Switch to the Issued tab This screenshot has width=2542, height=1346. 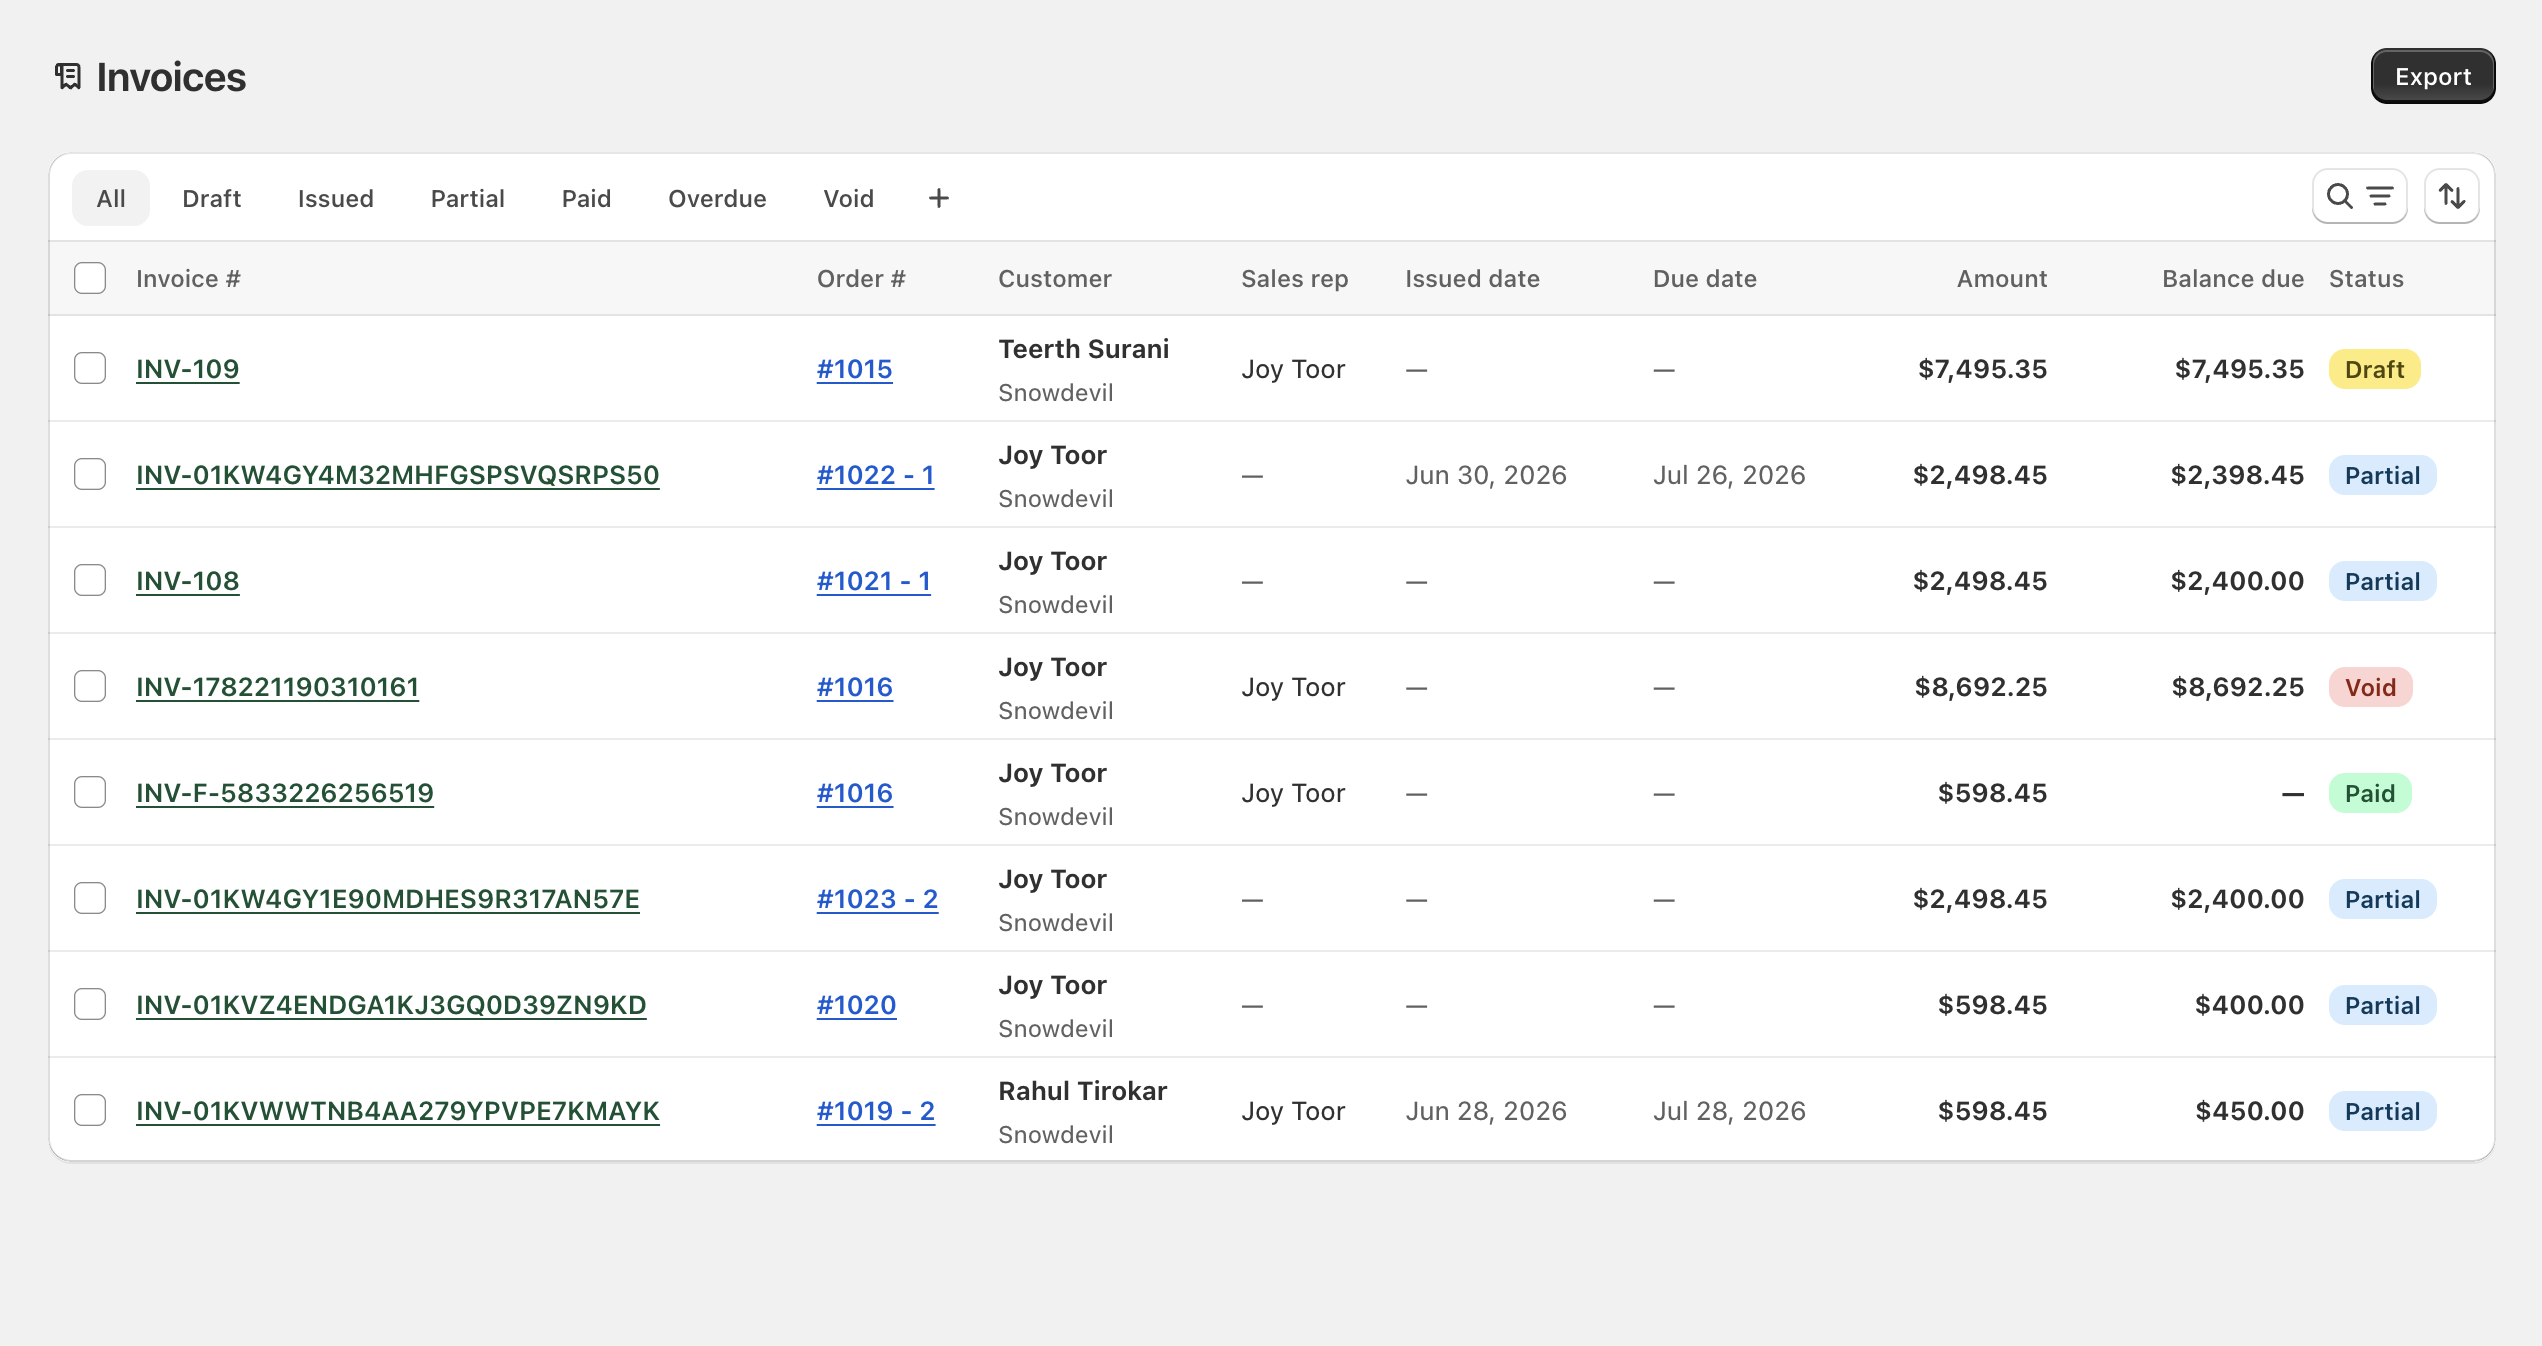tap(336, 198)
